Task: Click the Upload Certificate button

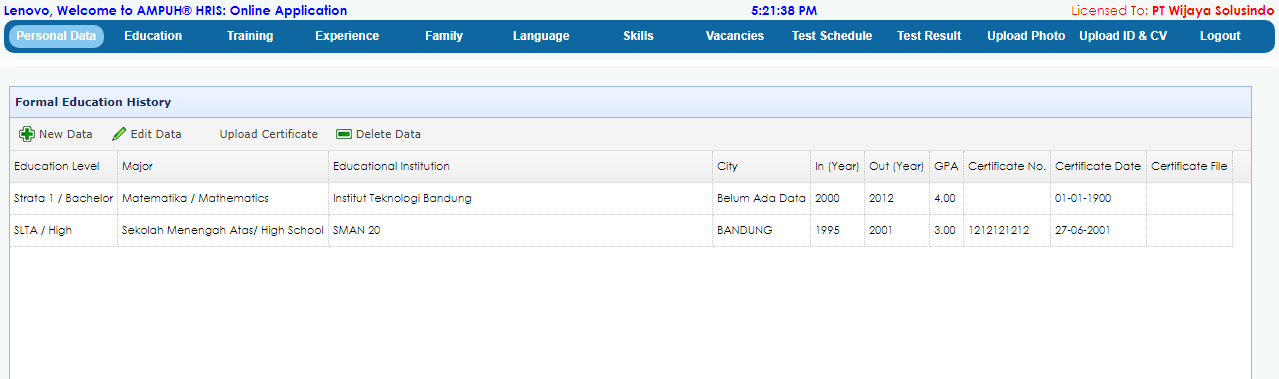Action: pos(269,134)
